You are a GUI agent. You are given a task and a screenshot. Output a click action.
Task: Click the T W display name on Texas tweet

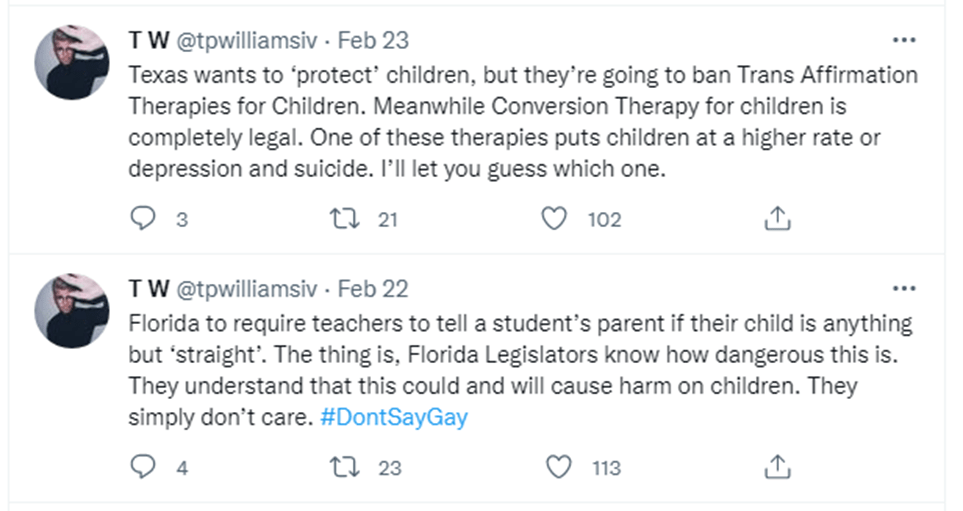[x=149, y=41]
